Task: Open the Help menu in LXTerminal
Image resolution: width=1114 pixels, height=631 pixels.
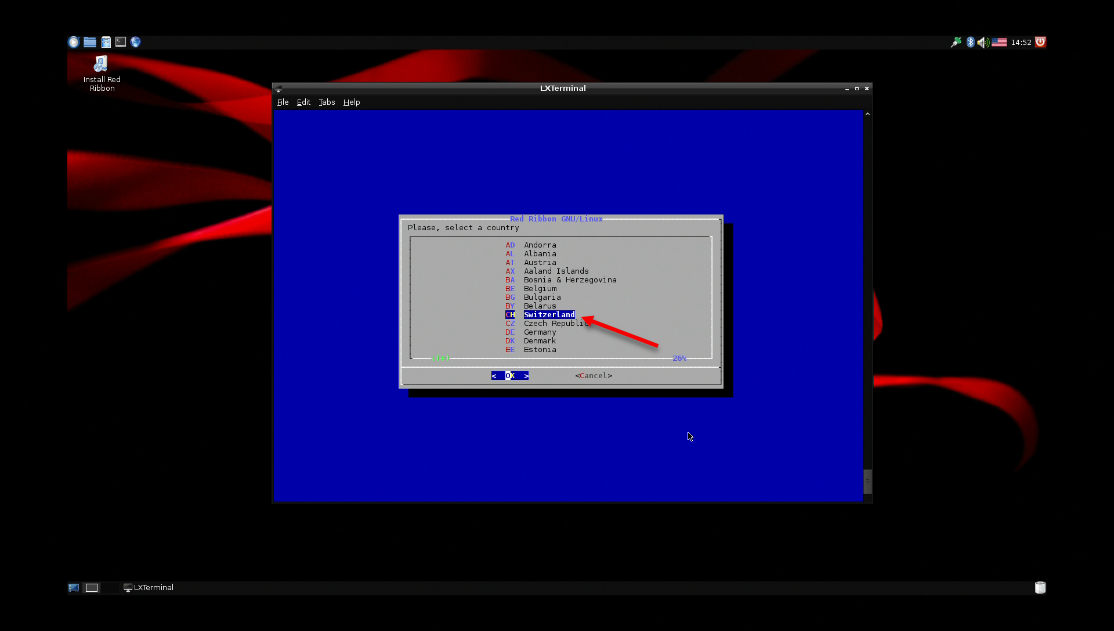Action: click(352, 102)
